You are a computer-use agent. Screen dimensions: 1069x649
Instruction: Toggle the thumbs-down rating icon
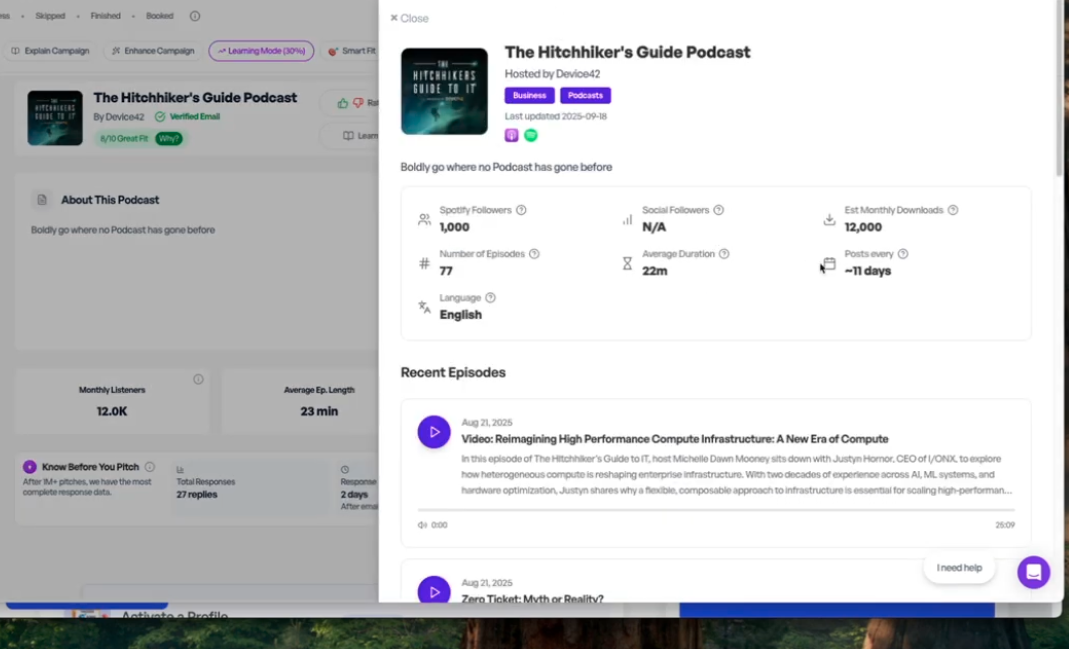click(x=358, y=101)
